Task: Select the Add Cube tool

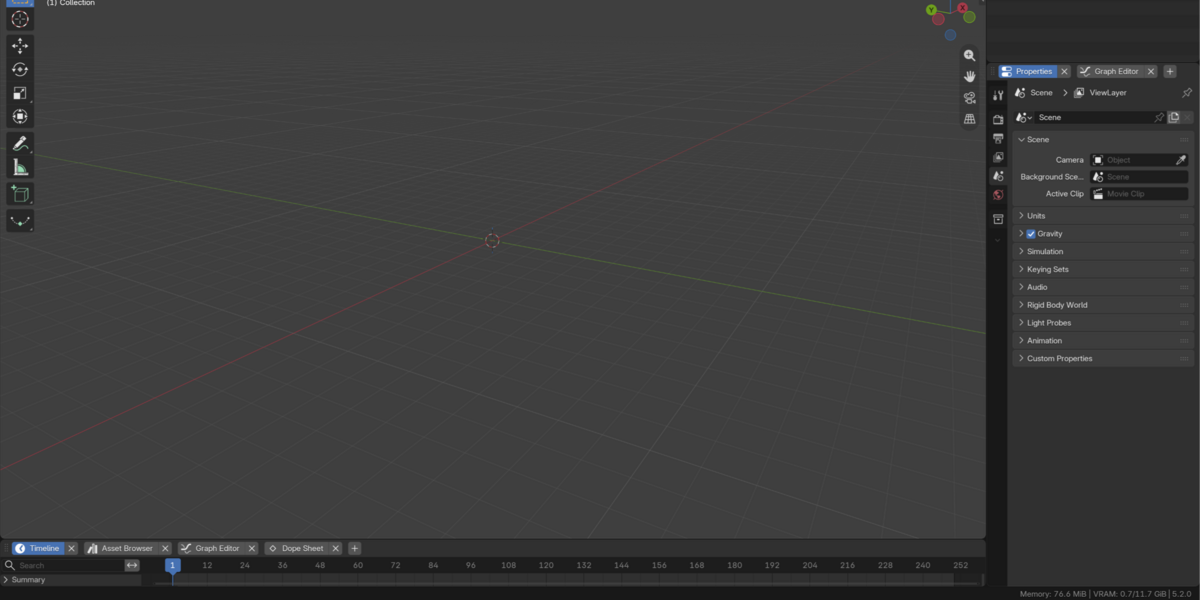Action: click(x=20, y=194)
